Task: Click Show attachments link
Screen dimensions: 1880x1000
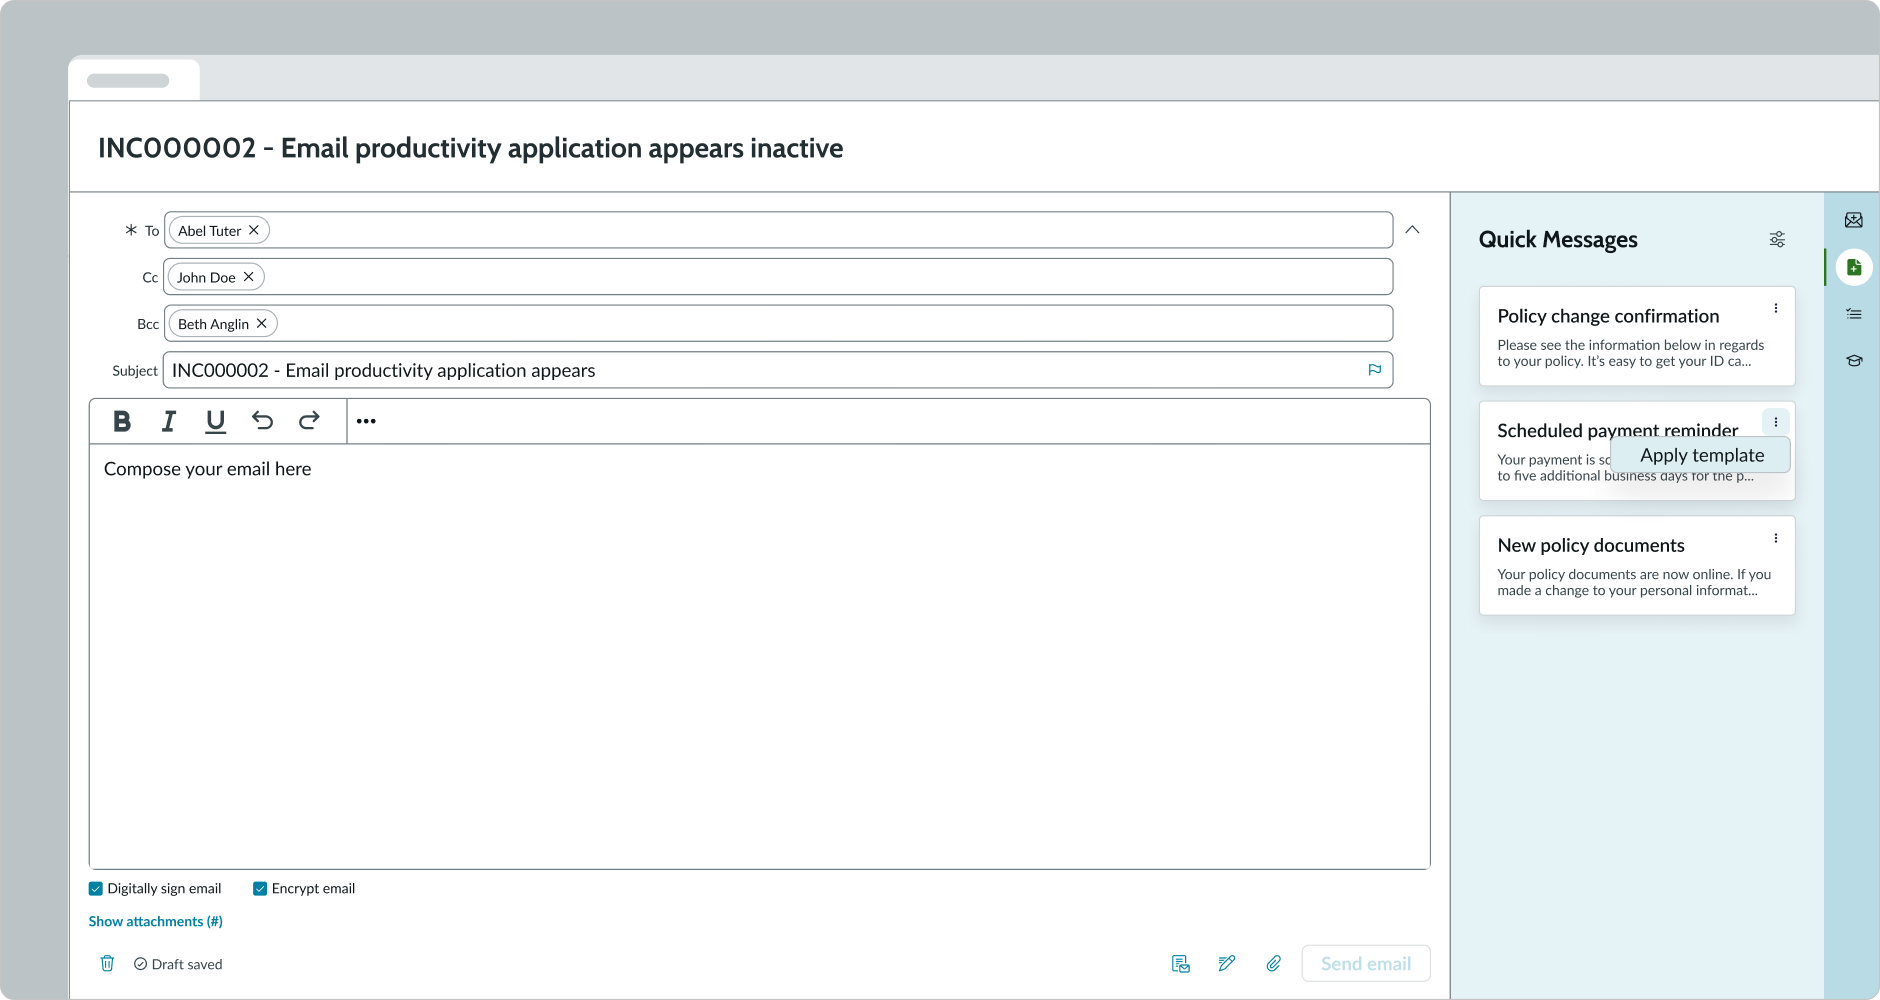Action: click(x=155, y=922)
